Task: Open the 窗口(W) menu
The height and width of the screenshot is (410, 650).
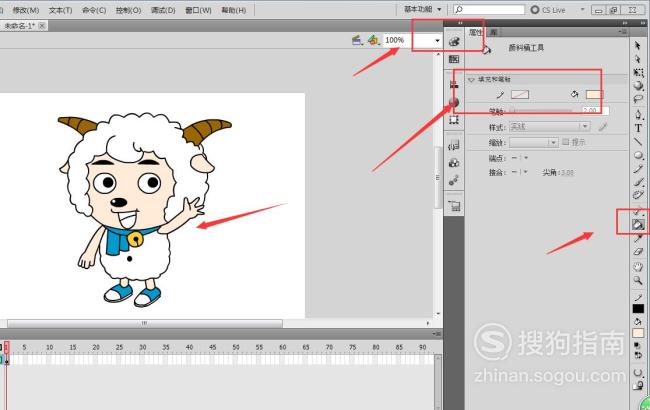Action: (x=198, y=10)
